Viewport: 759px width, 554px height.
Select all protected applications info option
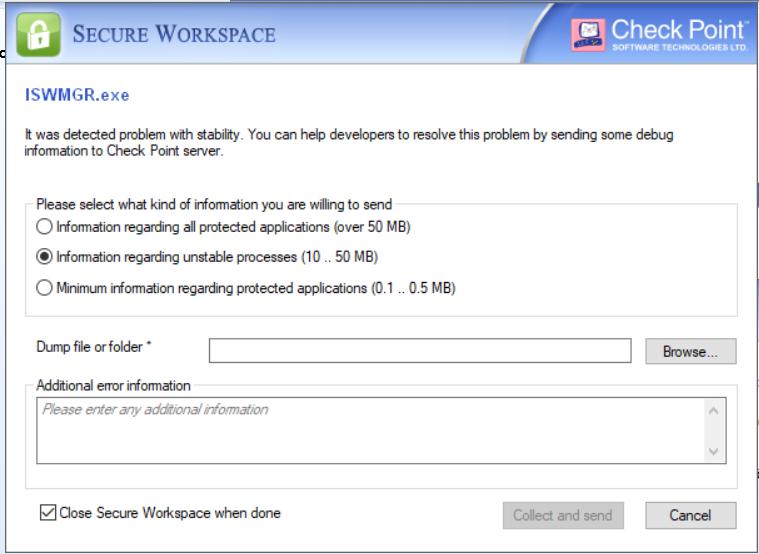44,226
